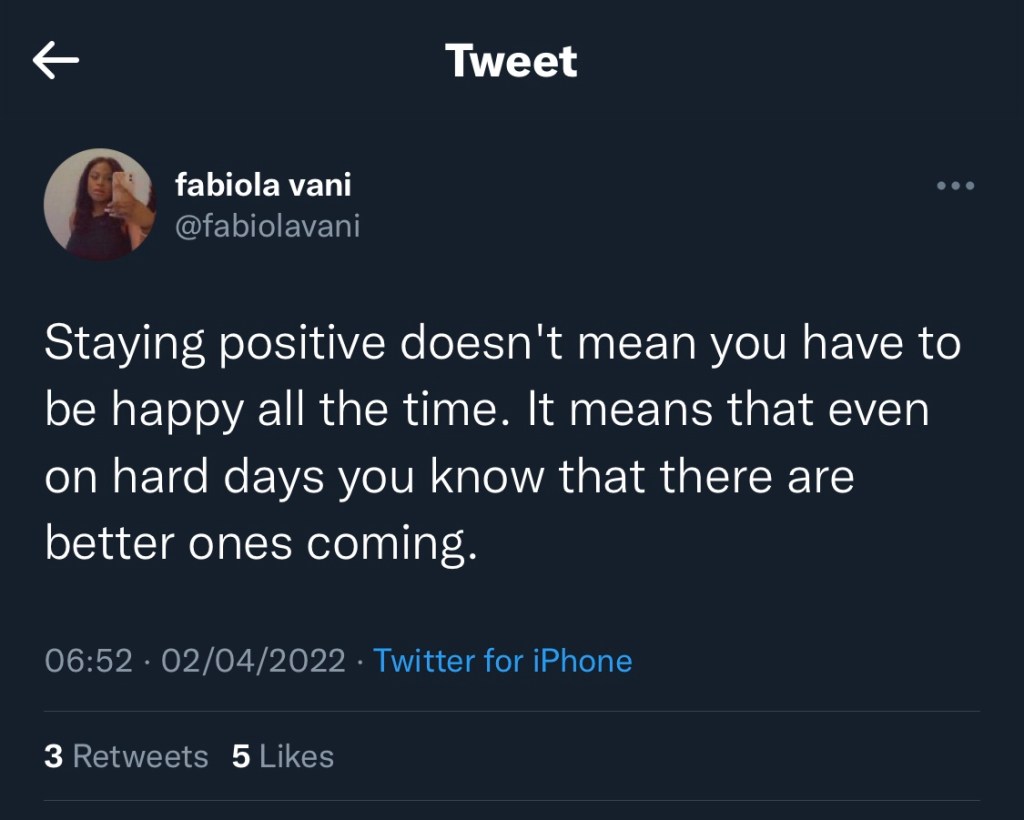Click the like count number 5

pyautogui.click(x=241, y=756)
